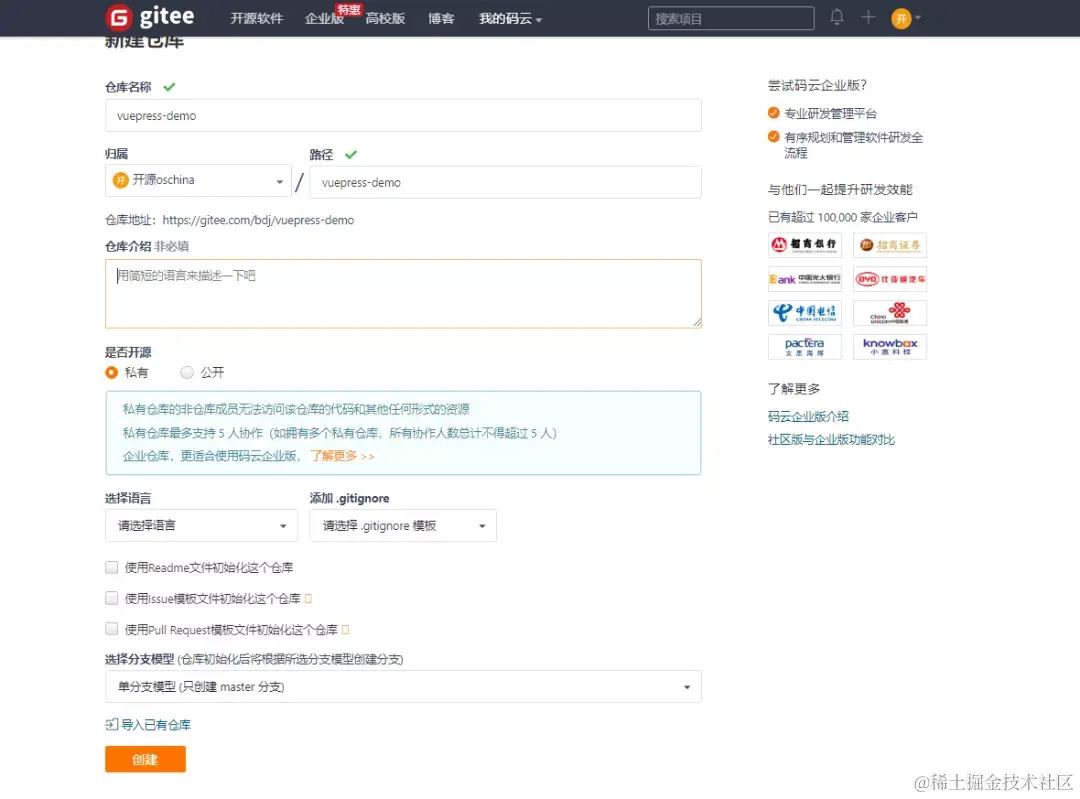Click the Gitee logo in the header

tap(148, 17)
